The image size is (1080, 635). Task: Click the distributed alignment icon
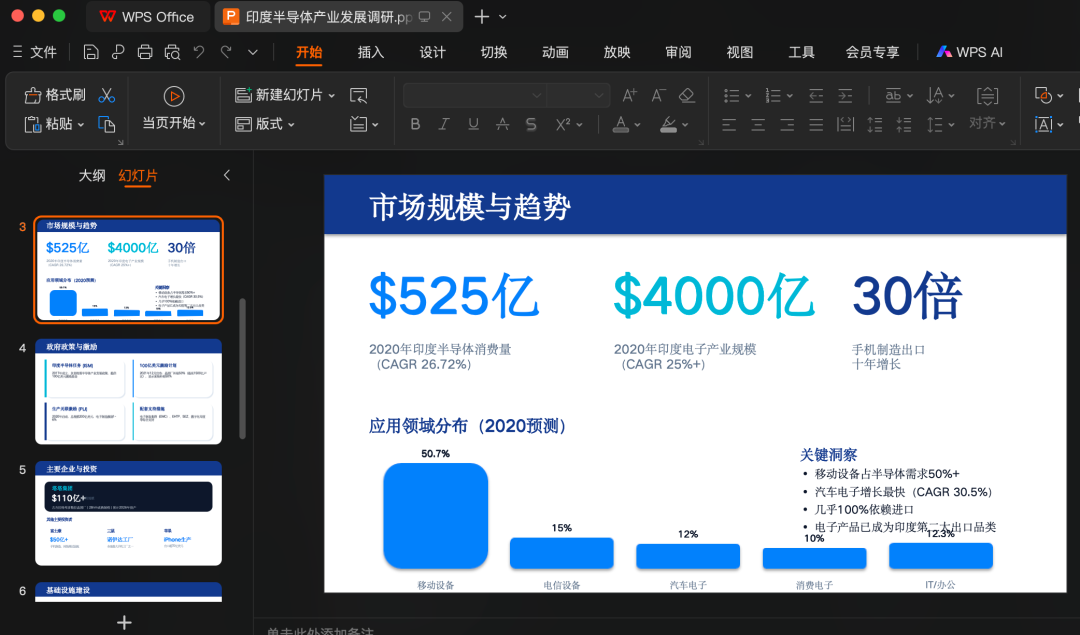click(845, 125)
